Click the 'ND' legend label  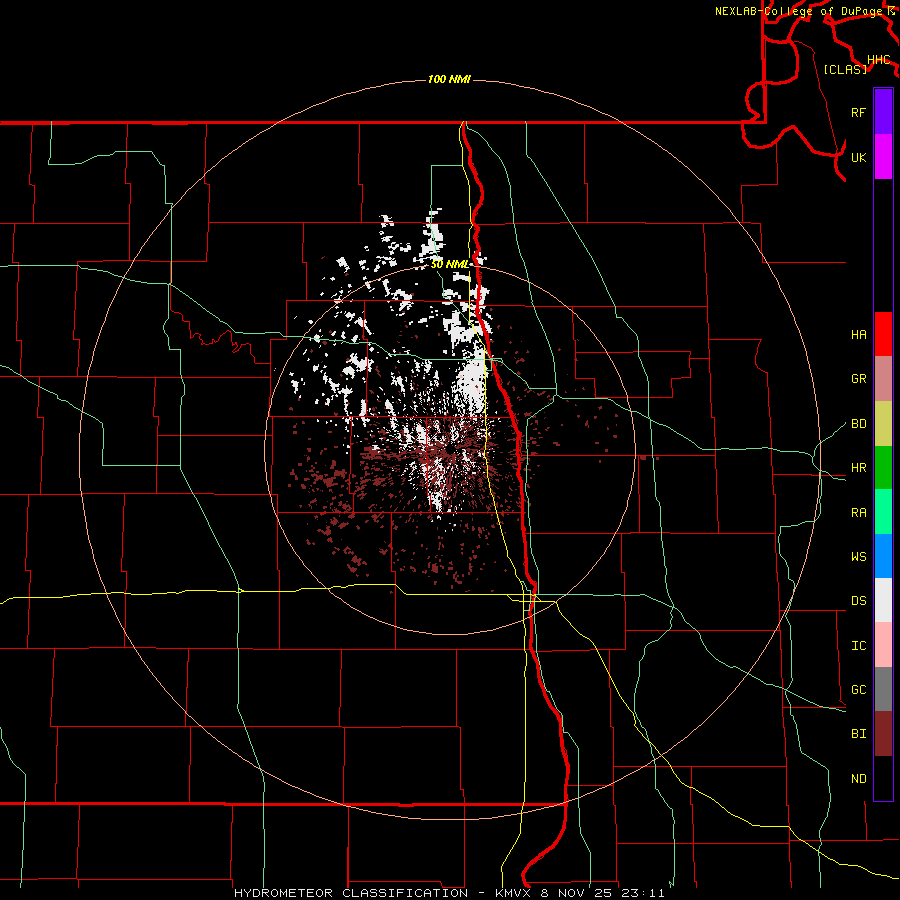858,778
